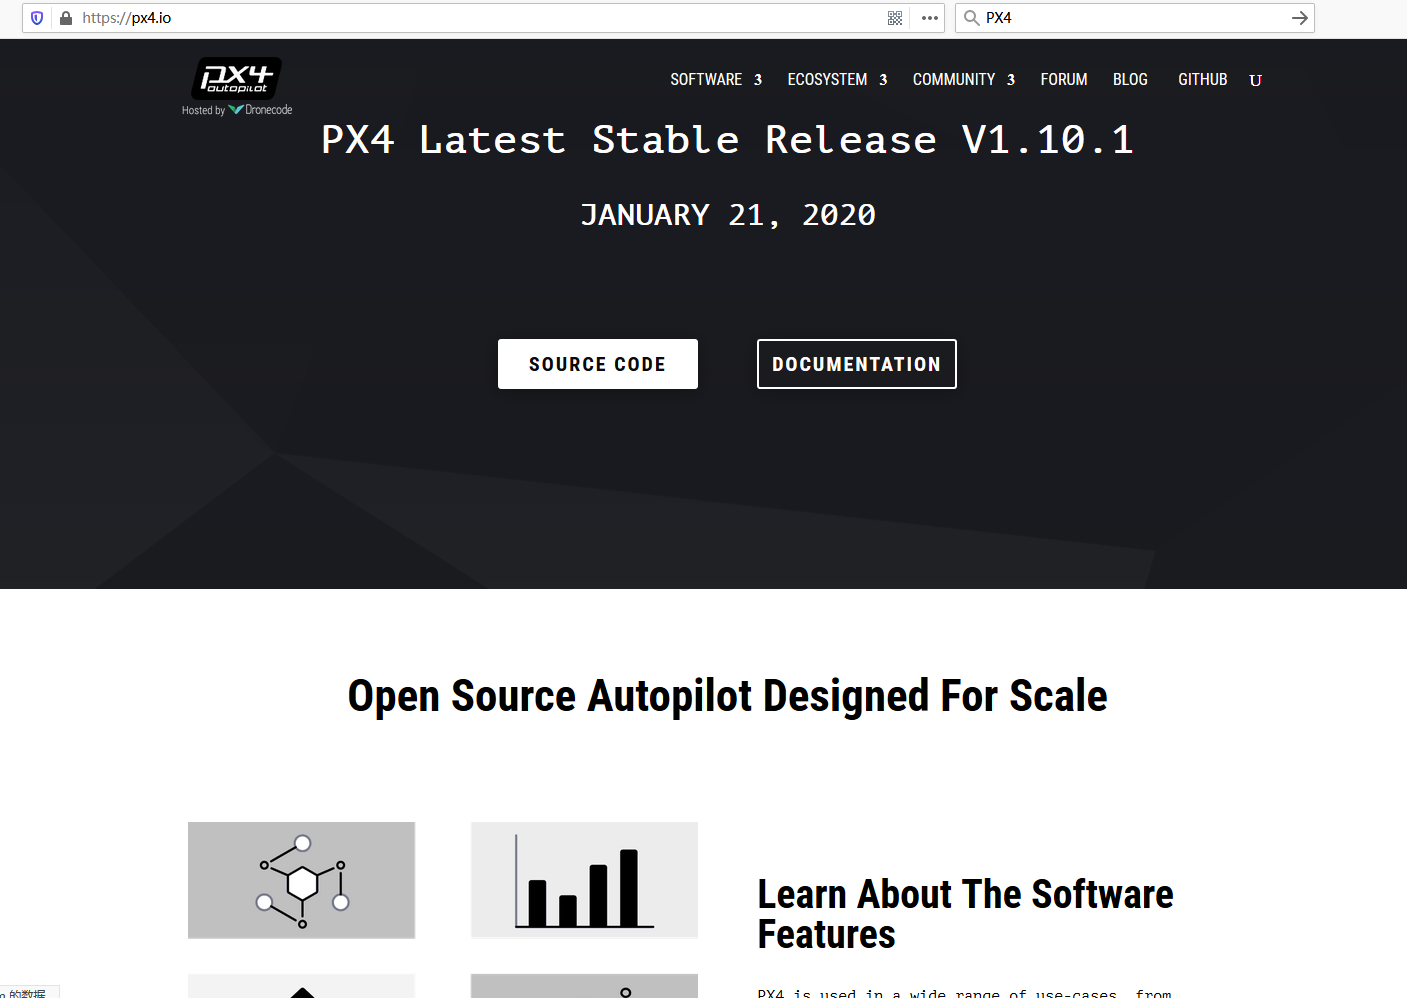Click the Open Source Autopilot Designed For Scale heading
The image size is (1407, 998).
[728, 696]
